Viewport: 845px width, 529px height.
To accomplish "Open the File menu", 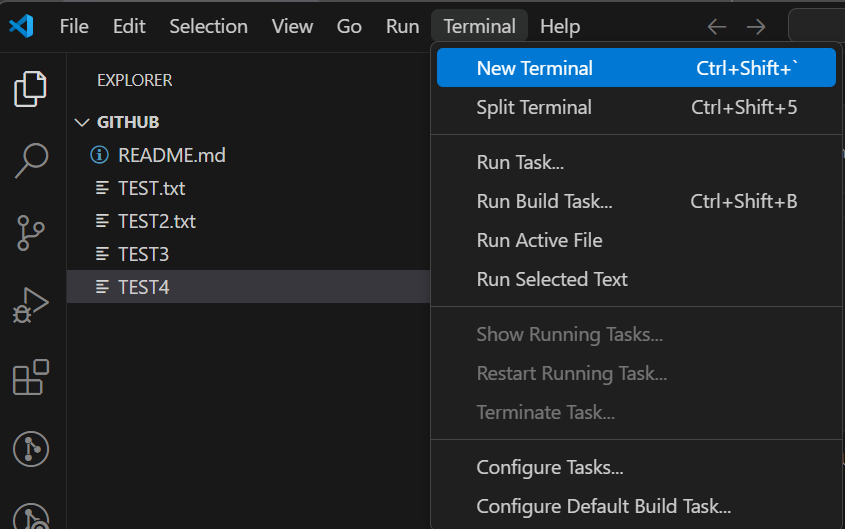I will (x=74, y=27).
